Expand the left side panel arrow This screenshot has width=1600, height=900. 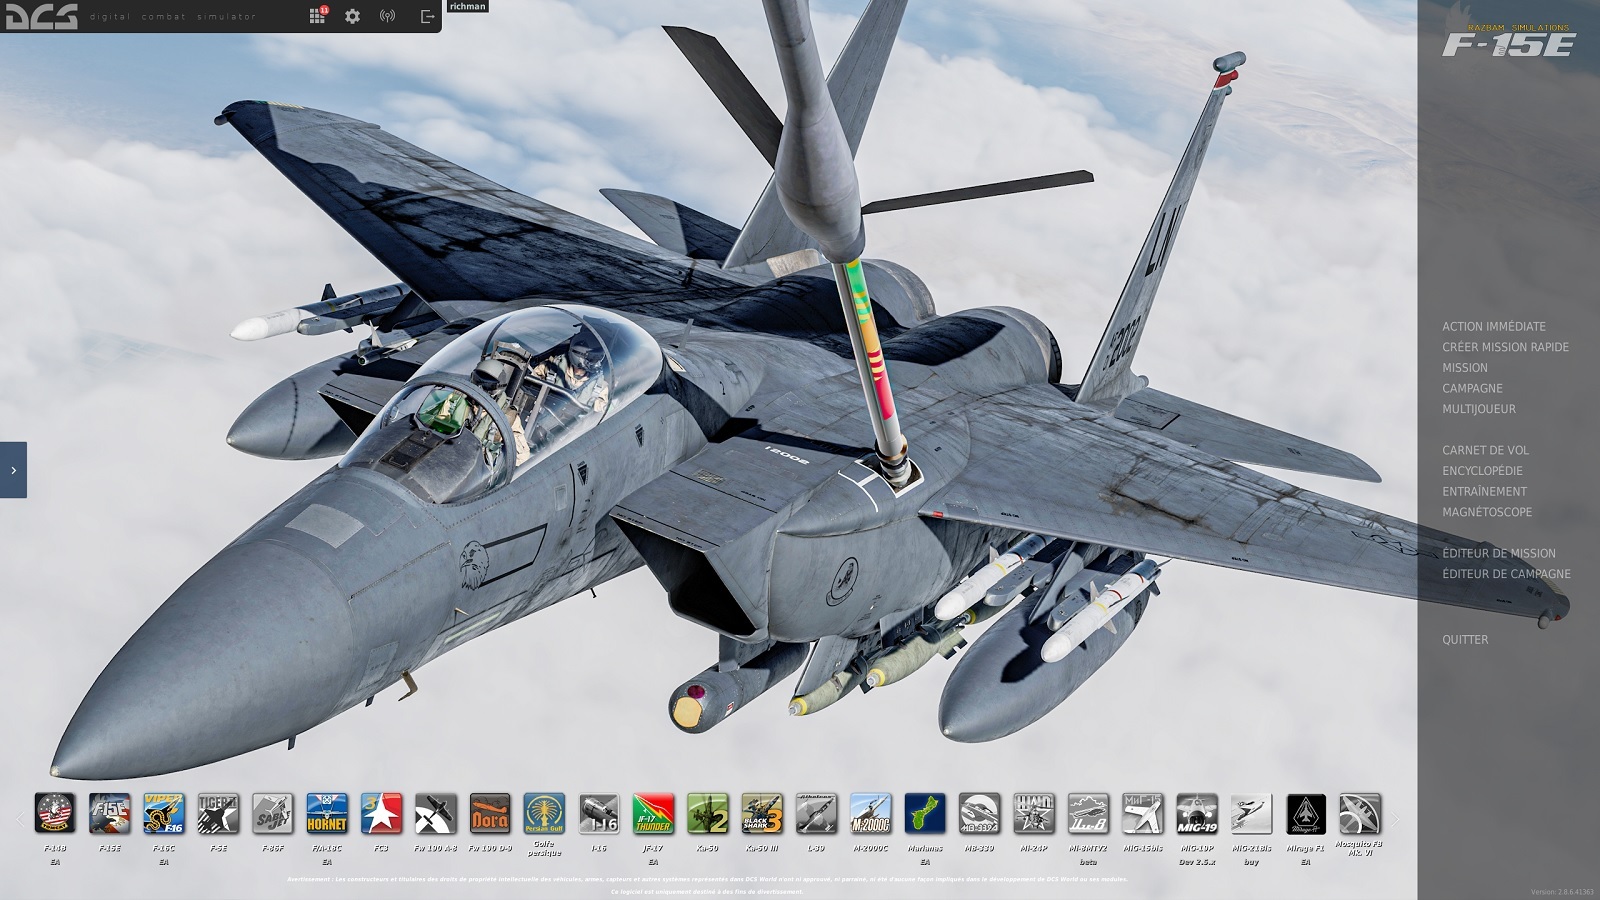coord(13,469)
